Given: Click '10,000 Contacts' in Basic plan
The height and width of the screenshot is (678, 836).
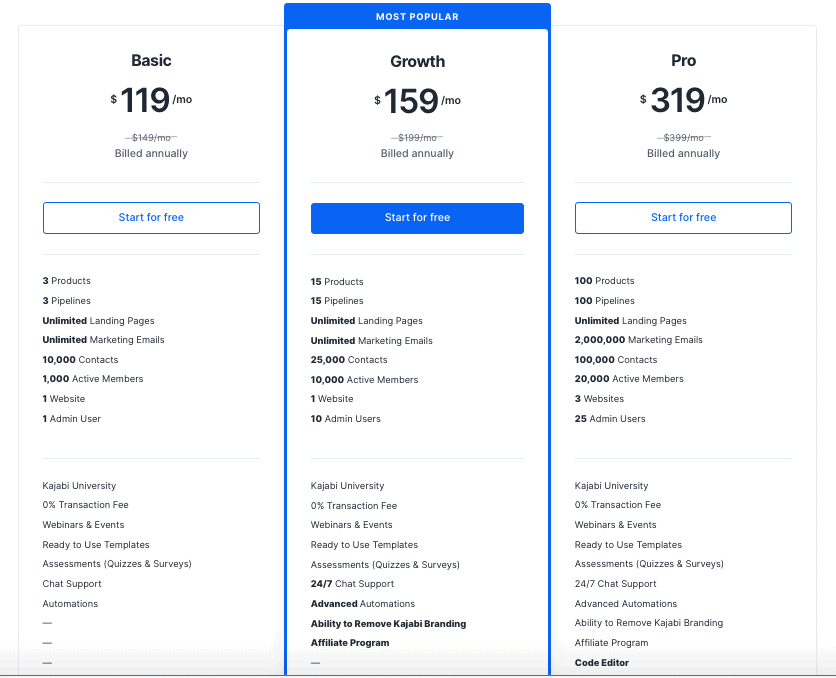Looking at the screenshot, I should (81, 360).
